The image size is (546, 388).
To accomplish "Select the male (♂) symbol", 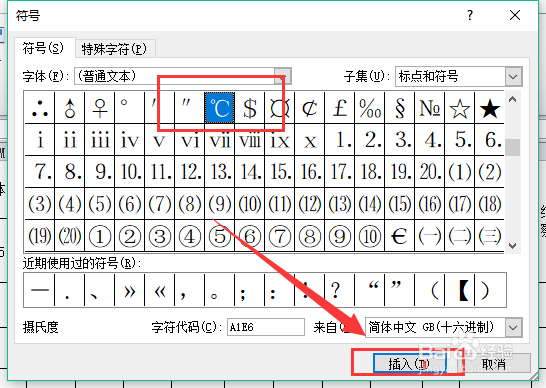I will point(70,108).
